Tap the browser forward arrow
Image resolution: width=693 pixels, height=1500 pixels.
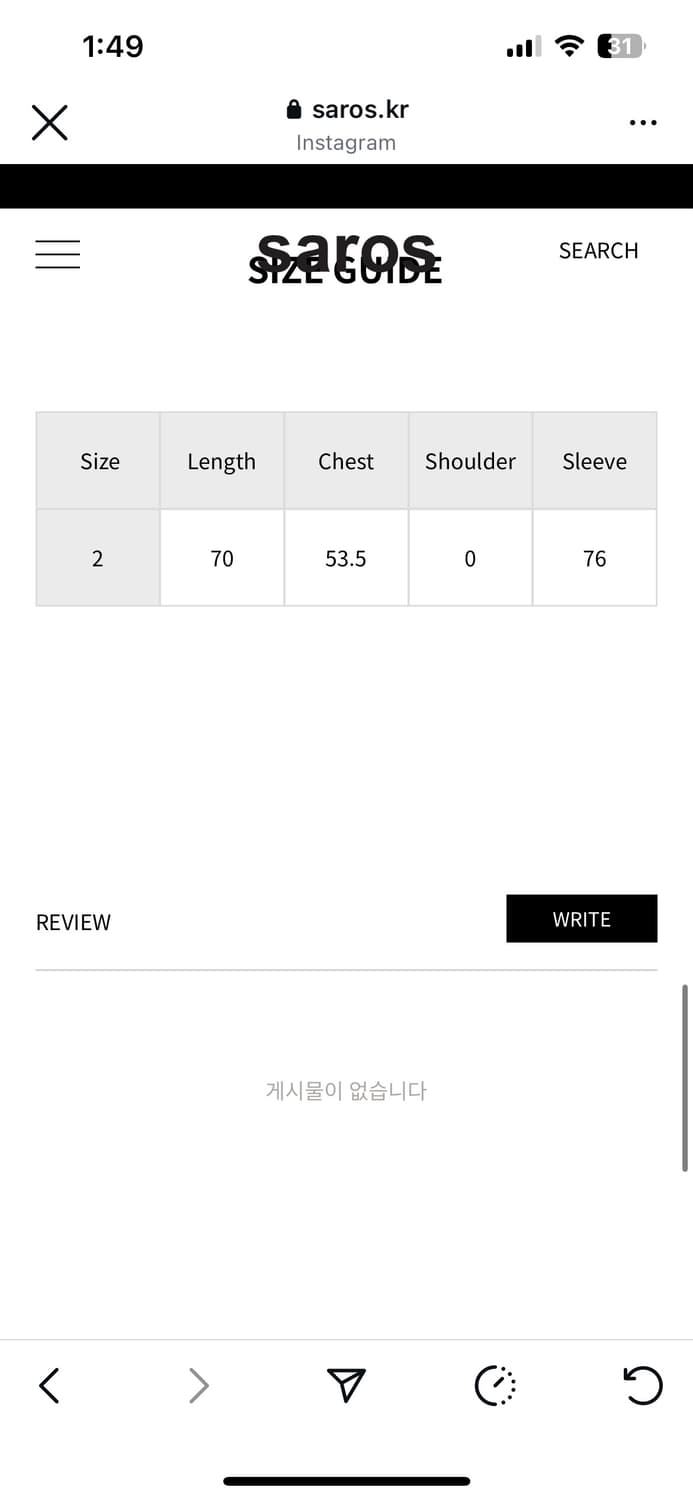click(x=199, y=1385)
